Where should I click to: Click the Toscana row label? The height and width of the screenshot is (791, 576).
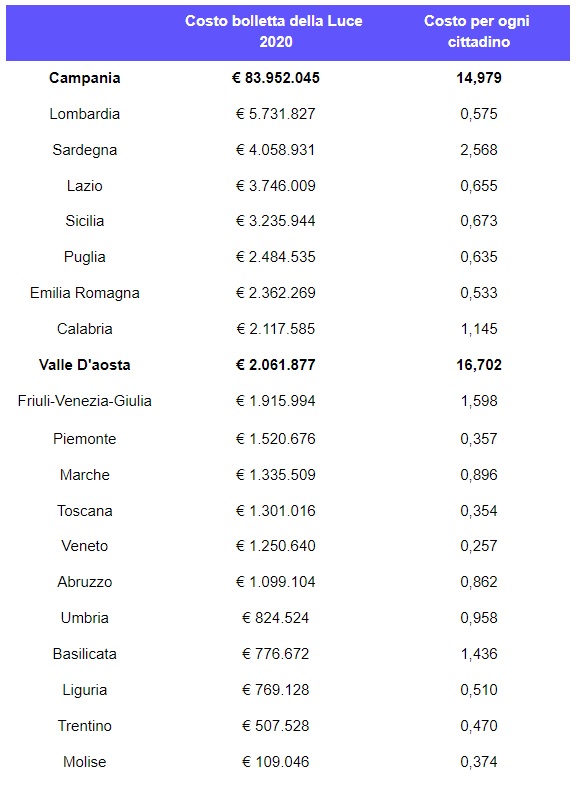coord(85,511)
